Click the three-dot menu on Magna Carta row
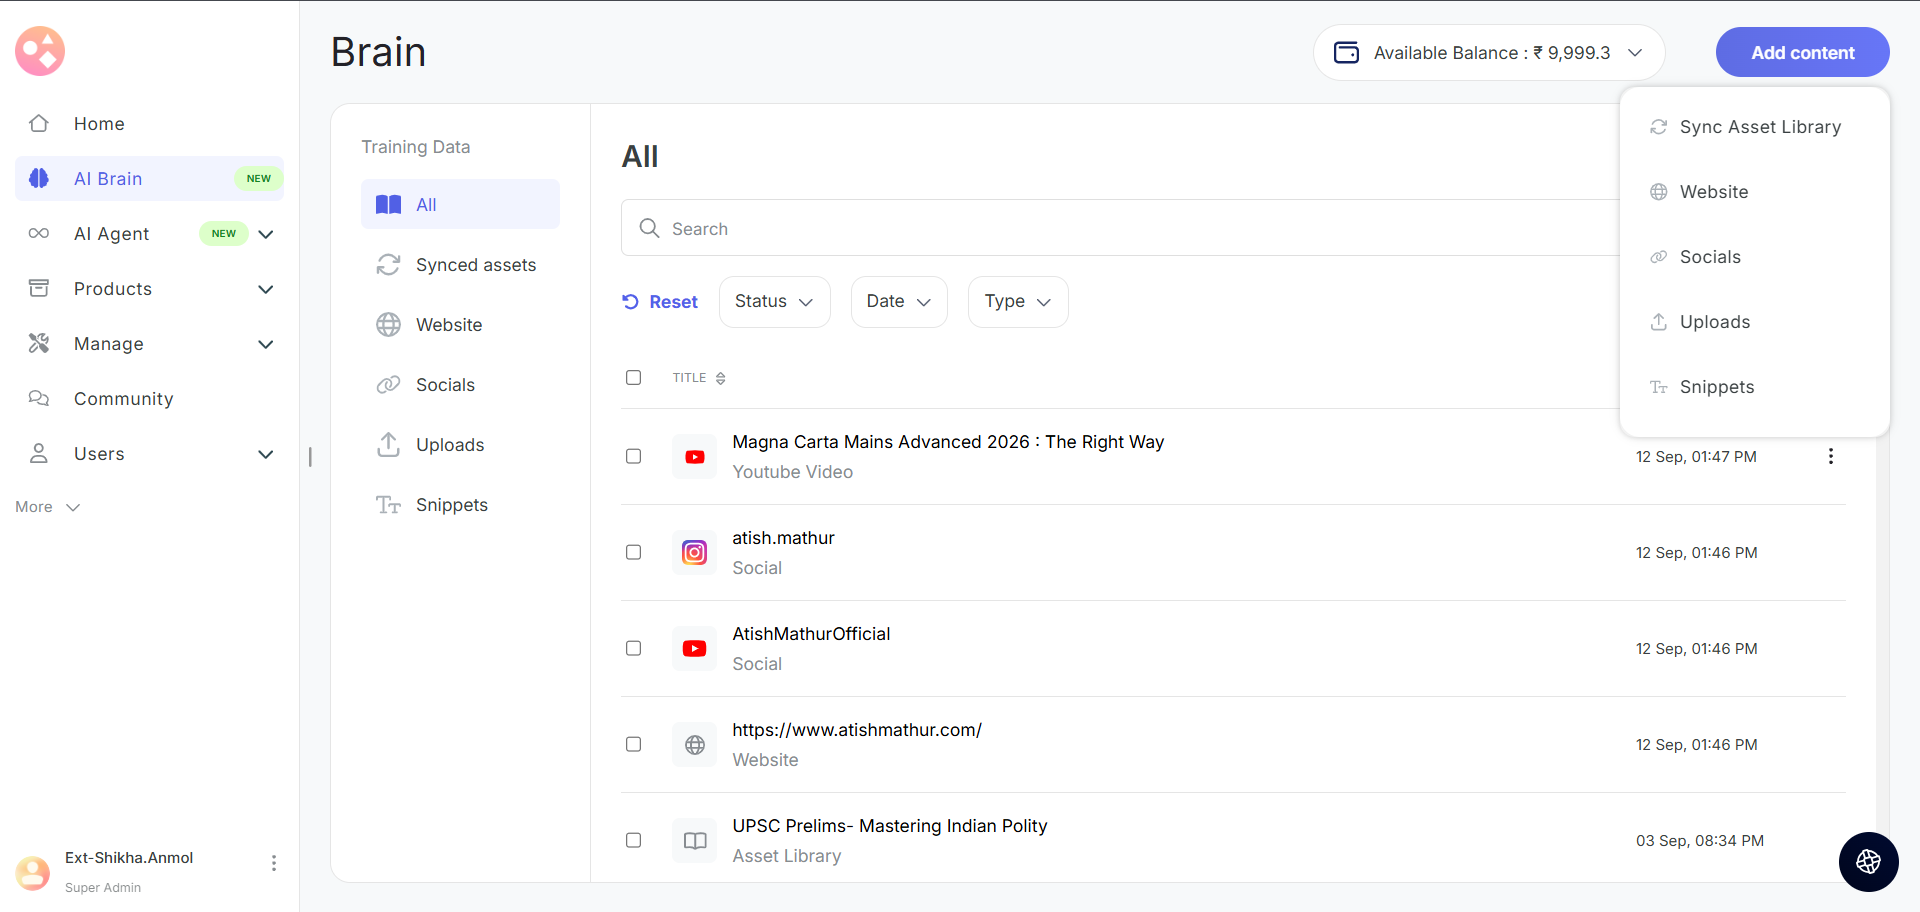The height and width of the screenshot is (912, 1920). [1830, 457]
